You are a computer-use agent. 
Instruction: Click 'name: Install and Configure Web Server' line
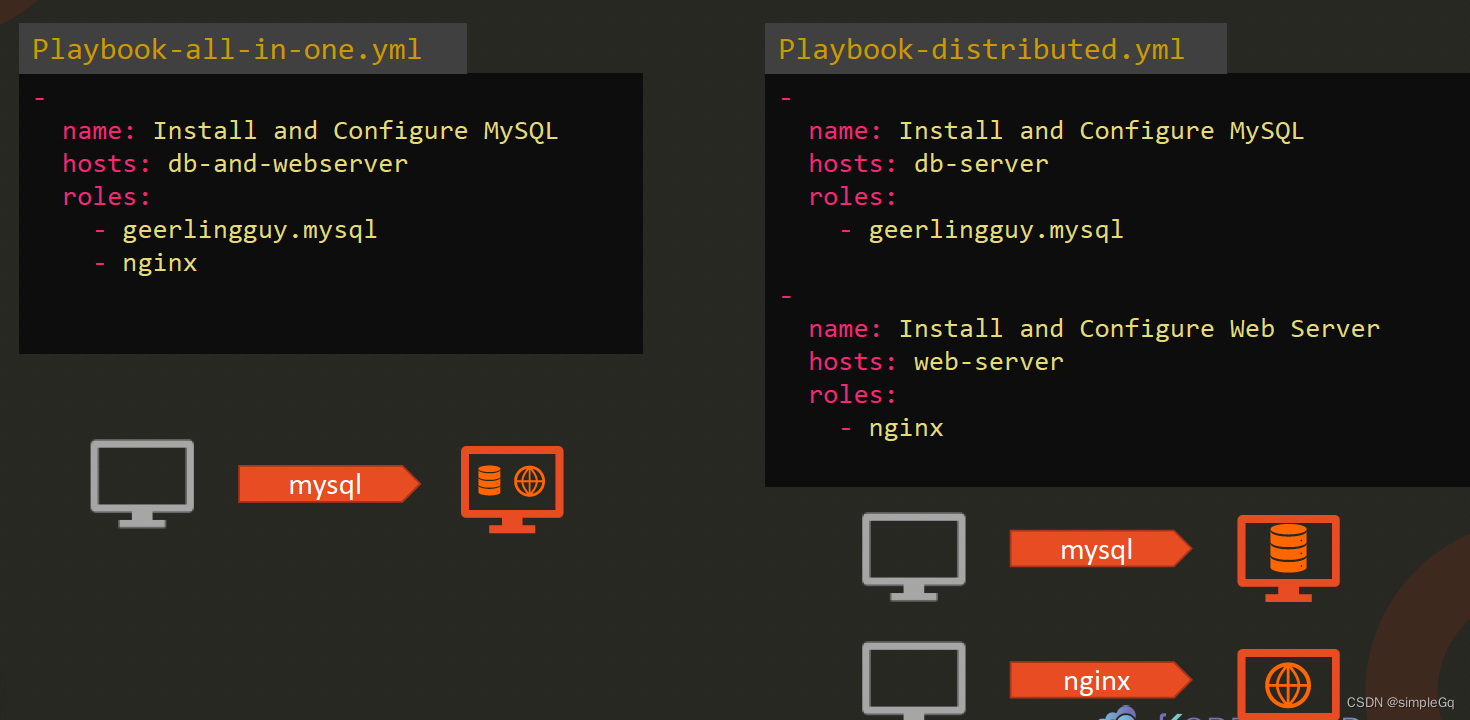point(1094,329)
